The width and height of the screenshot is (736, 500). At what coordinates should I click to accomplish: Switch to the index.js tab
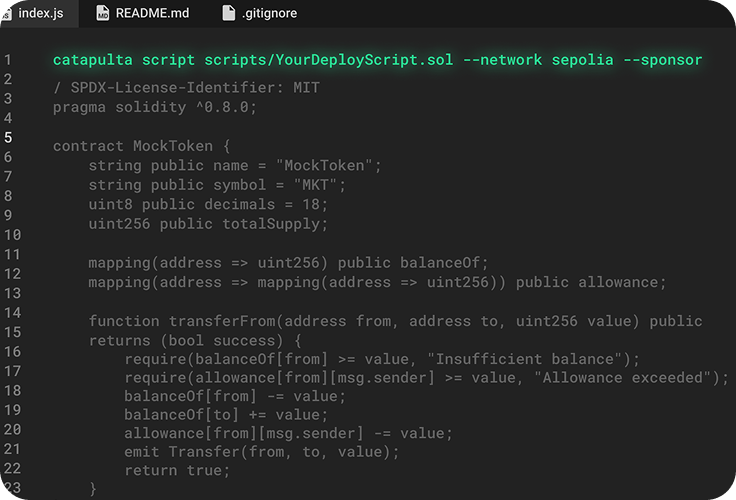point(39,13)
